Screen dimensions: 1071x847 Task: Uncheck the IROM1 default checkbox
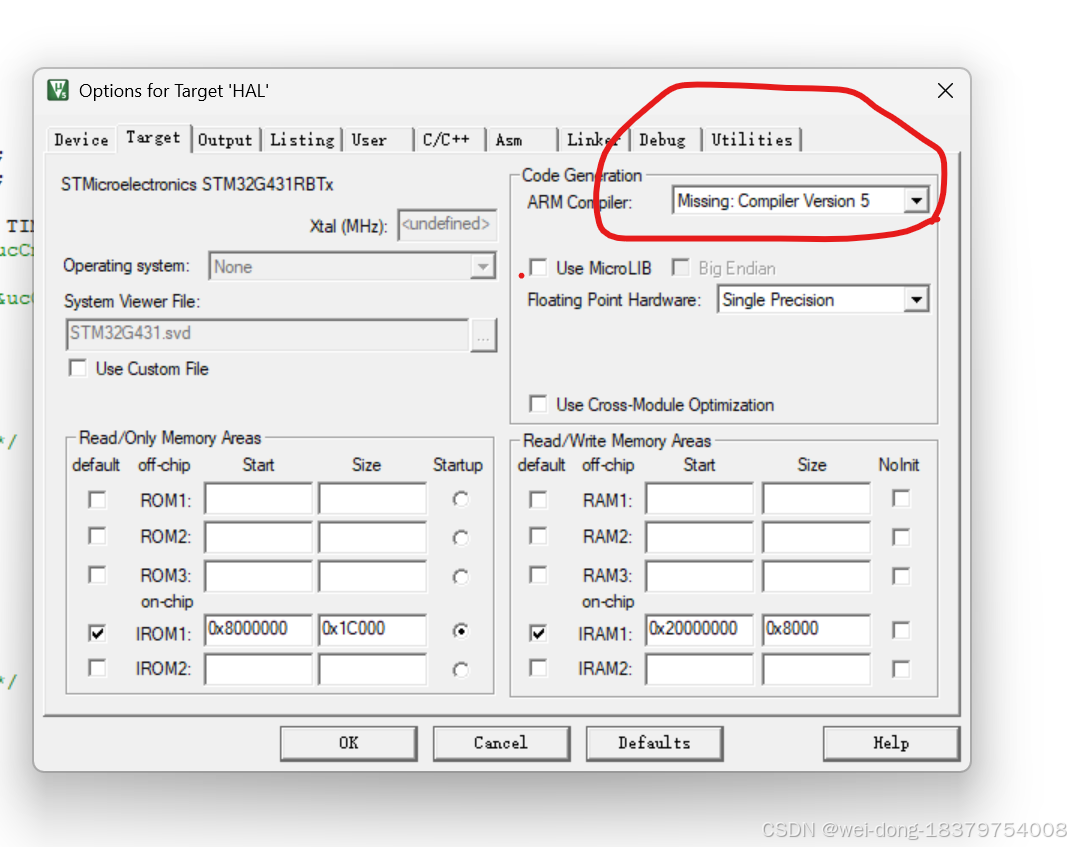[97, 633]
